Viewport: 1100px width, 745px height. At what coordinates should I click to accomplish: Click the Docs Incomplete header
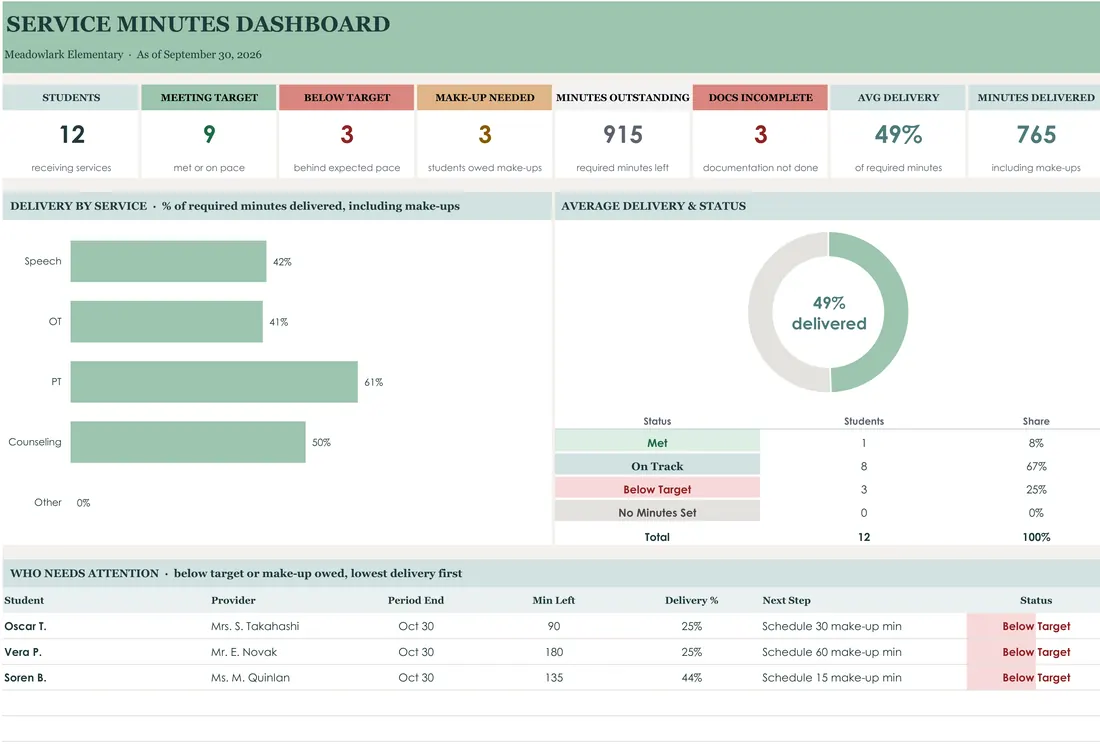[x=760, y=98]
